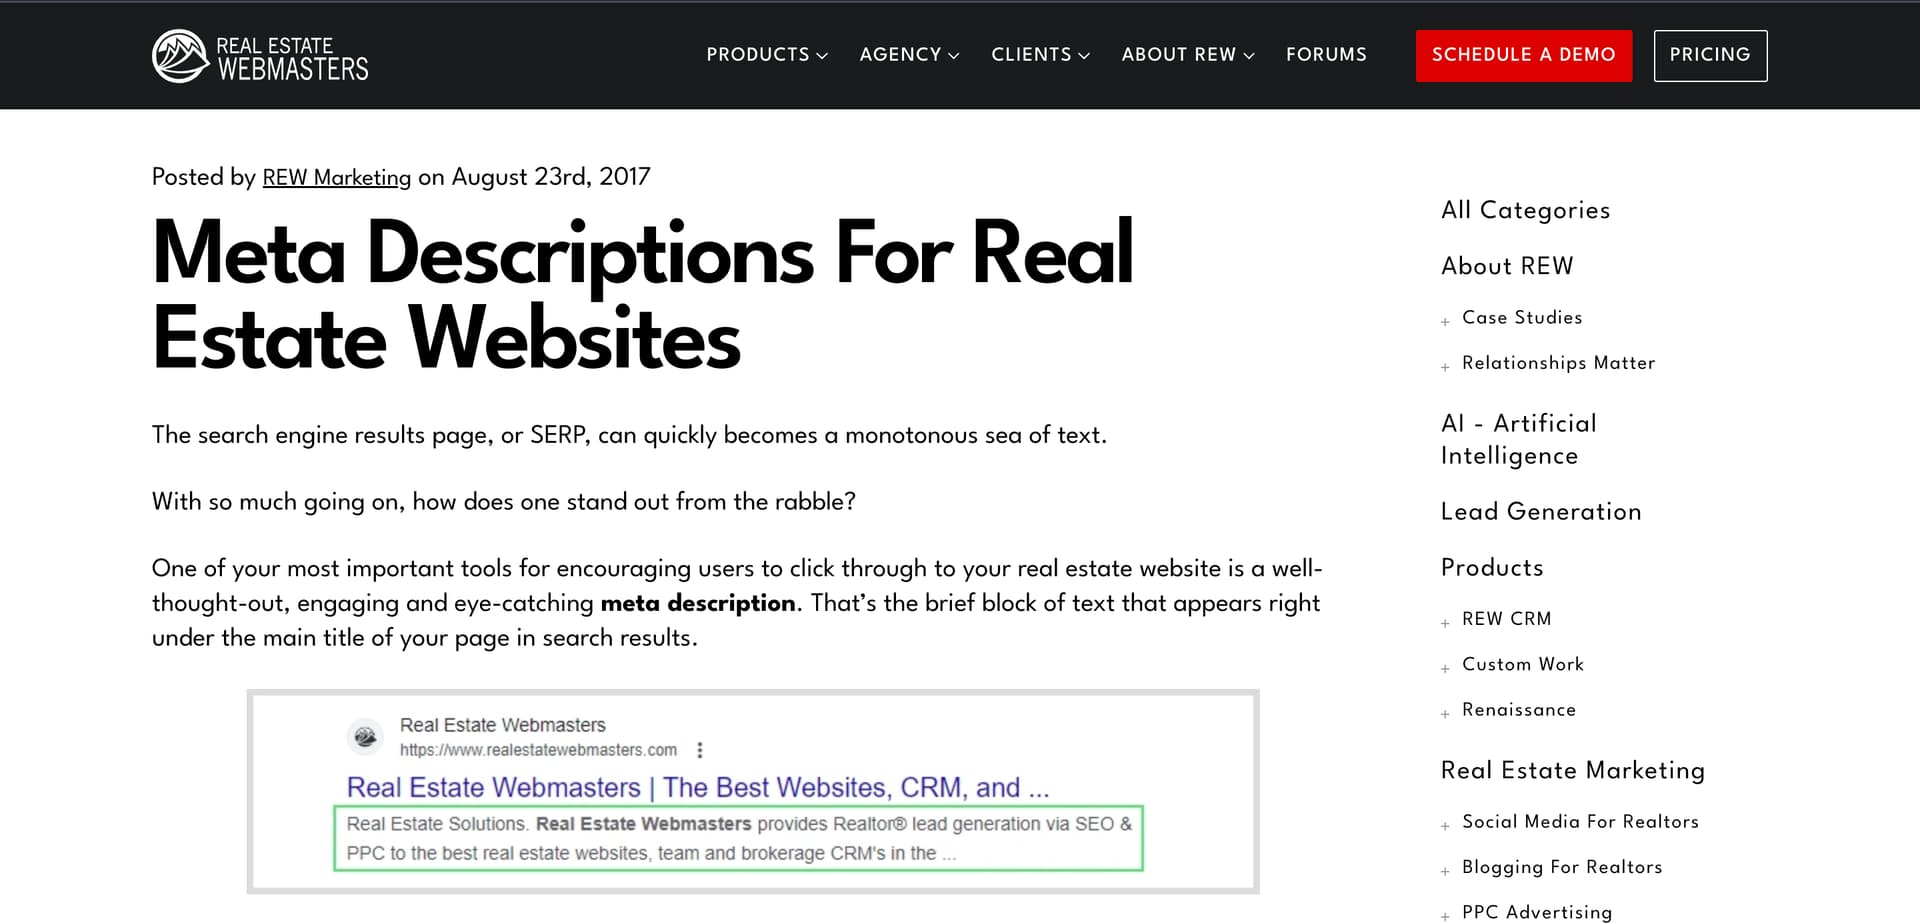This screenshot has width=1920, height=923.
Task: Open the Custom Work subcategory
Action: coord(1523,664)
